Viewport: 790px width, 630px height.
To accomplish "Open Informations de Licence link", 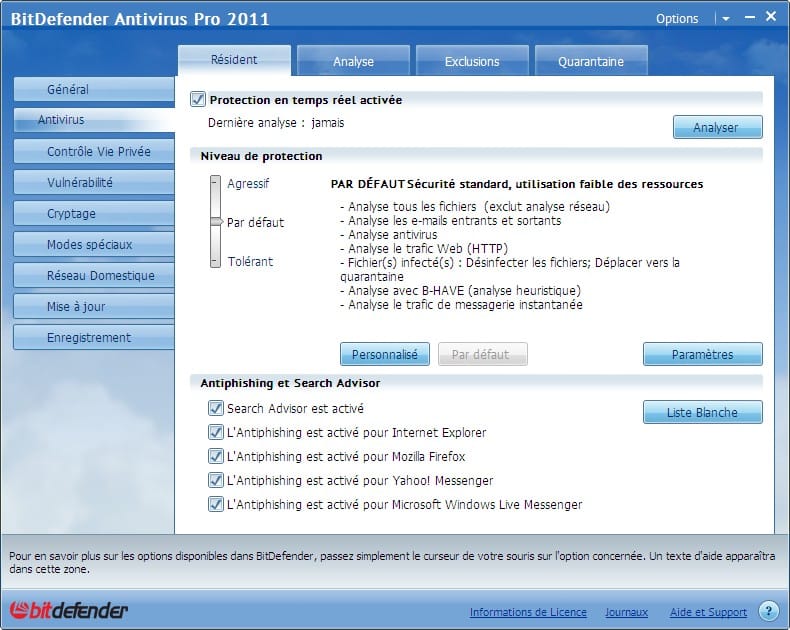I will (x=528, y=612).
